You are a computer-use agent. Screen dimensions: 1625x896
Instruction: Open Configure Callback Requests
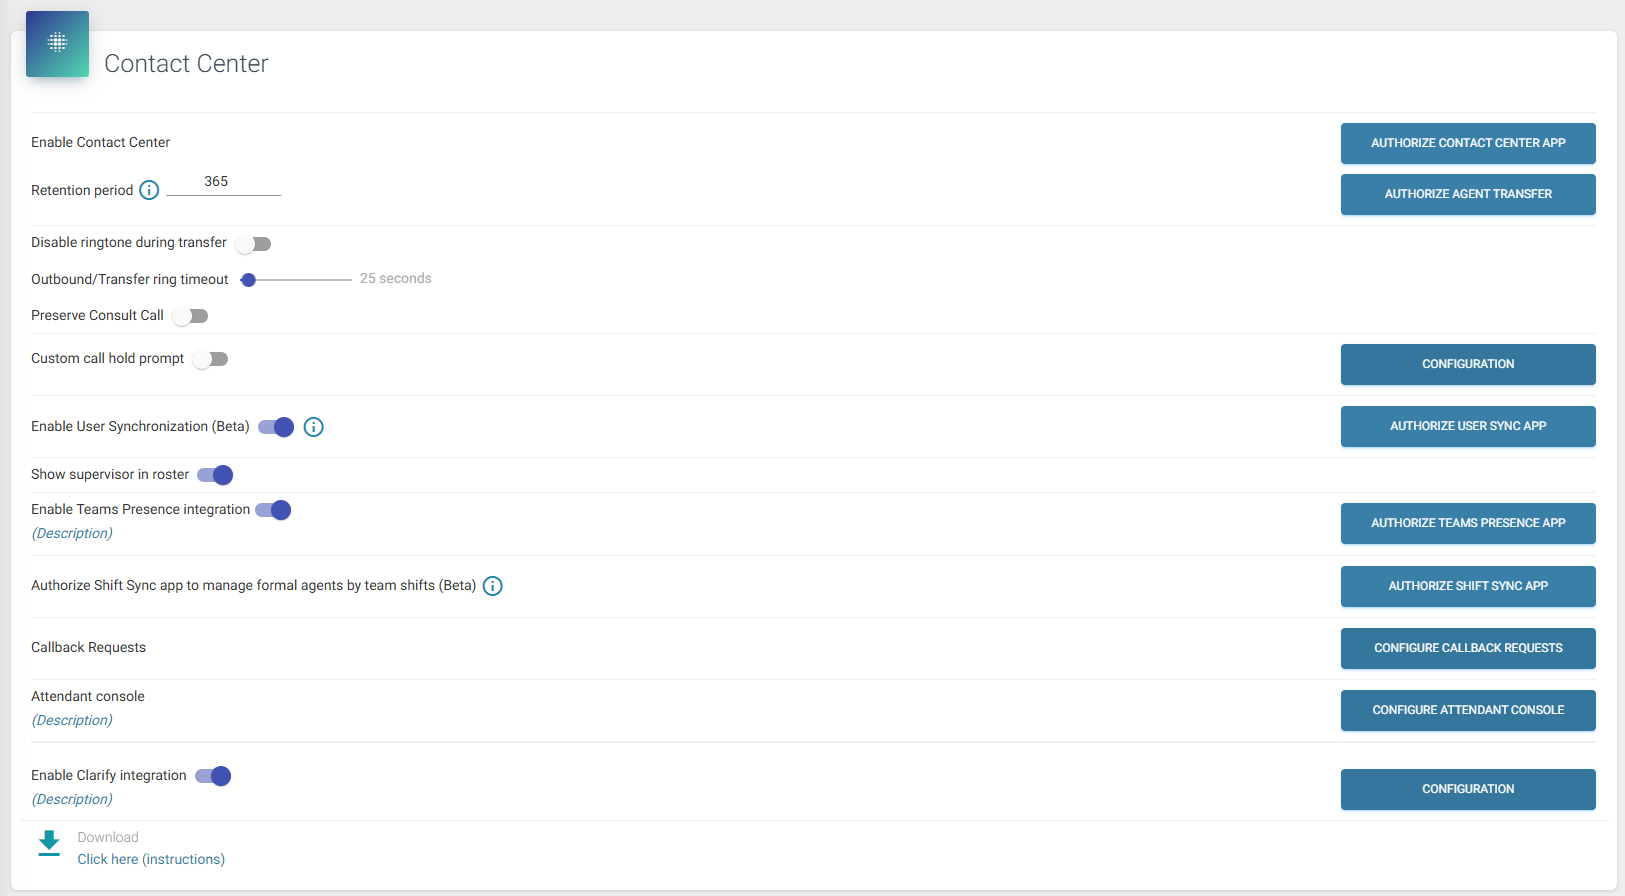(x=1467, y=648)
